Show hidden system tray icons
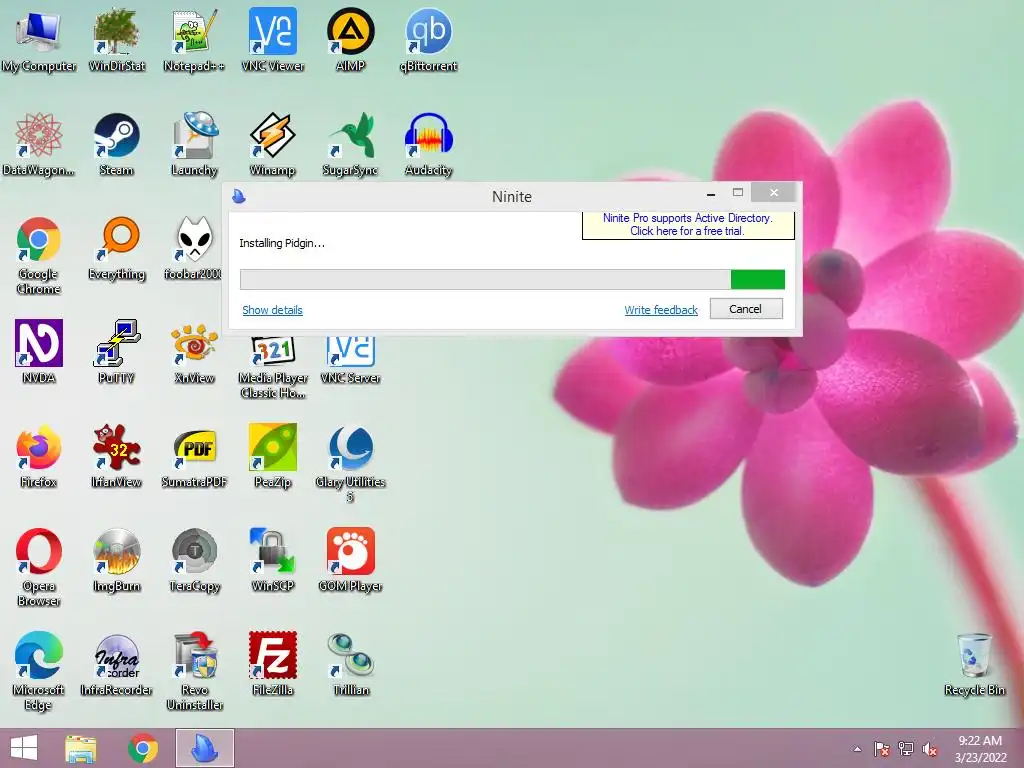The width and height of the screenshot is (1024, 768). 857,749
